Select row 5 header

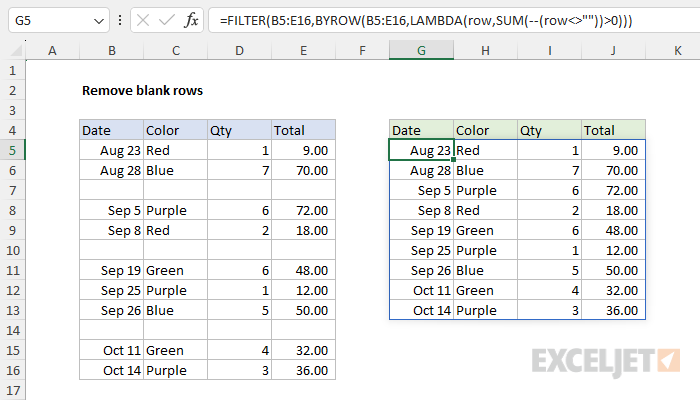[12, 150]
